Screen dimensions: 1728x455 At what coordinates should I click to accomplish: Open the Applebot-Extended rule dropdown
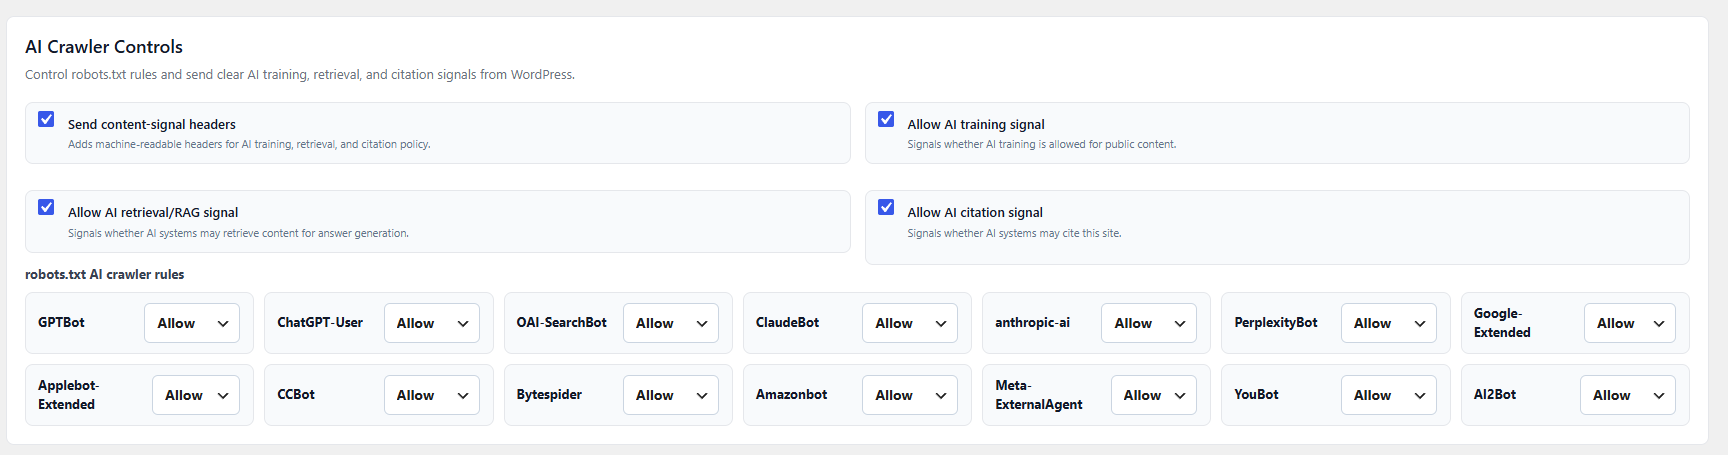196,395
